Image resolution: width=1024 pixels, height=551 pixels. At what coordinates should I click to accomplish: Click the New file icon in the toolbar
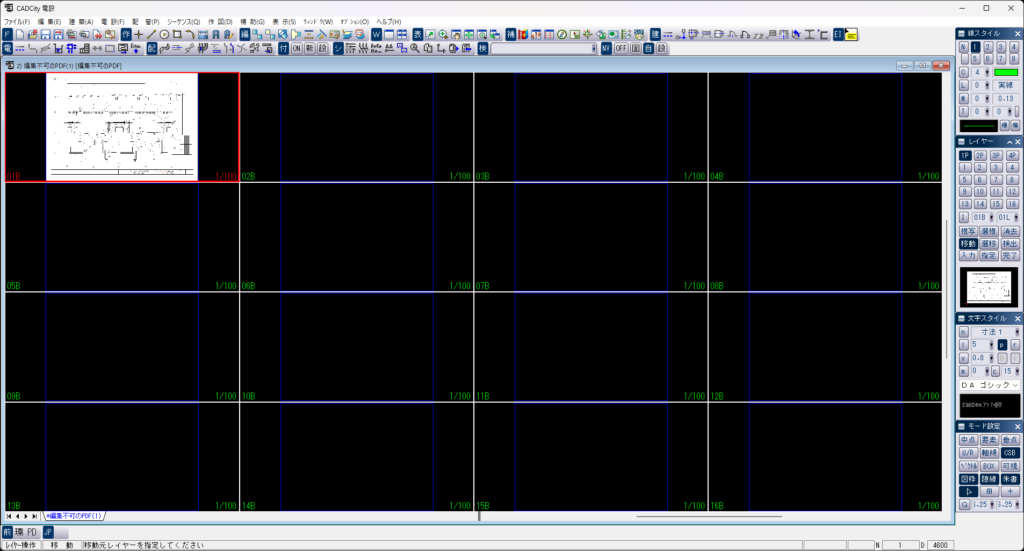pyautogui.click(x=20, y=34)
